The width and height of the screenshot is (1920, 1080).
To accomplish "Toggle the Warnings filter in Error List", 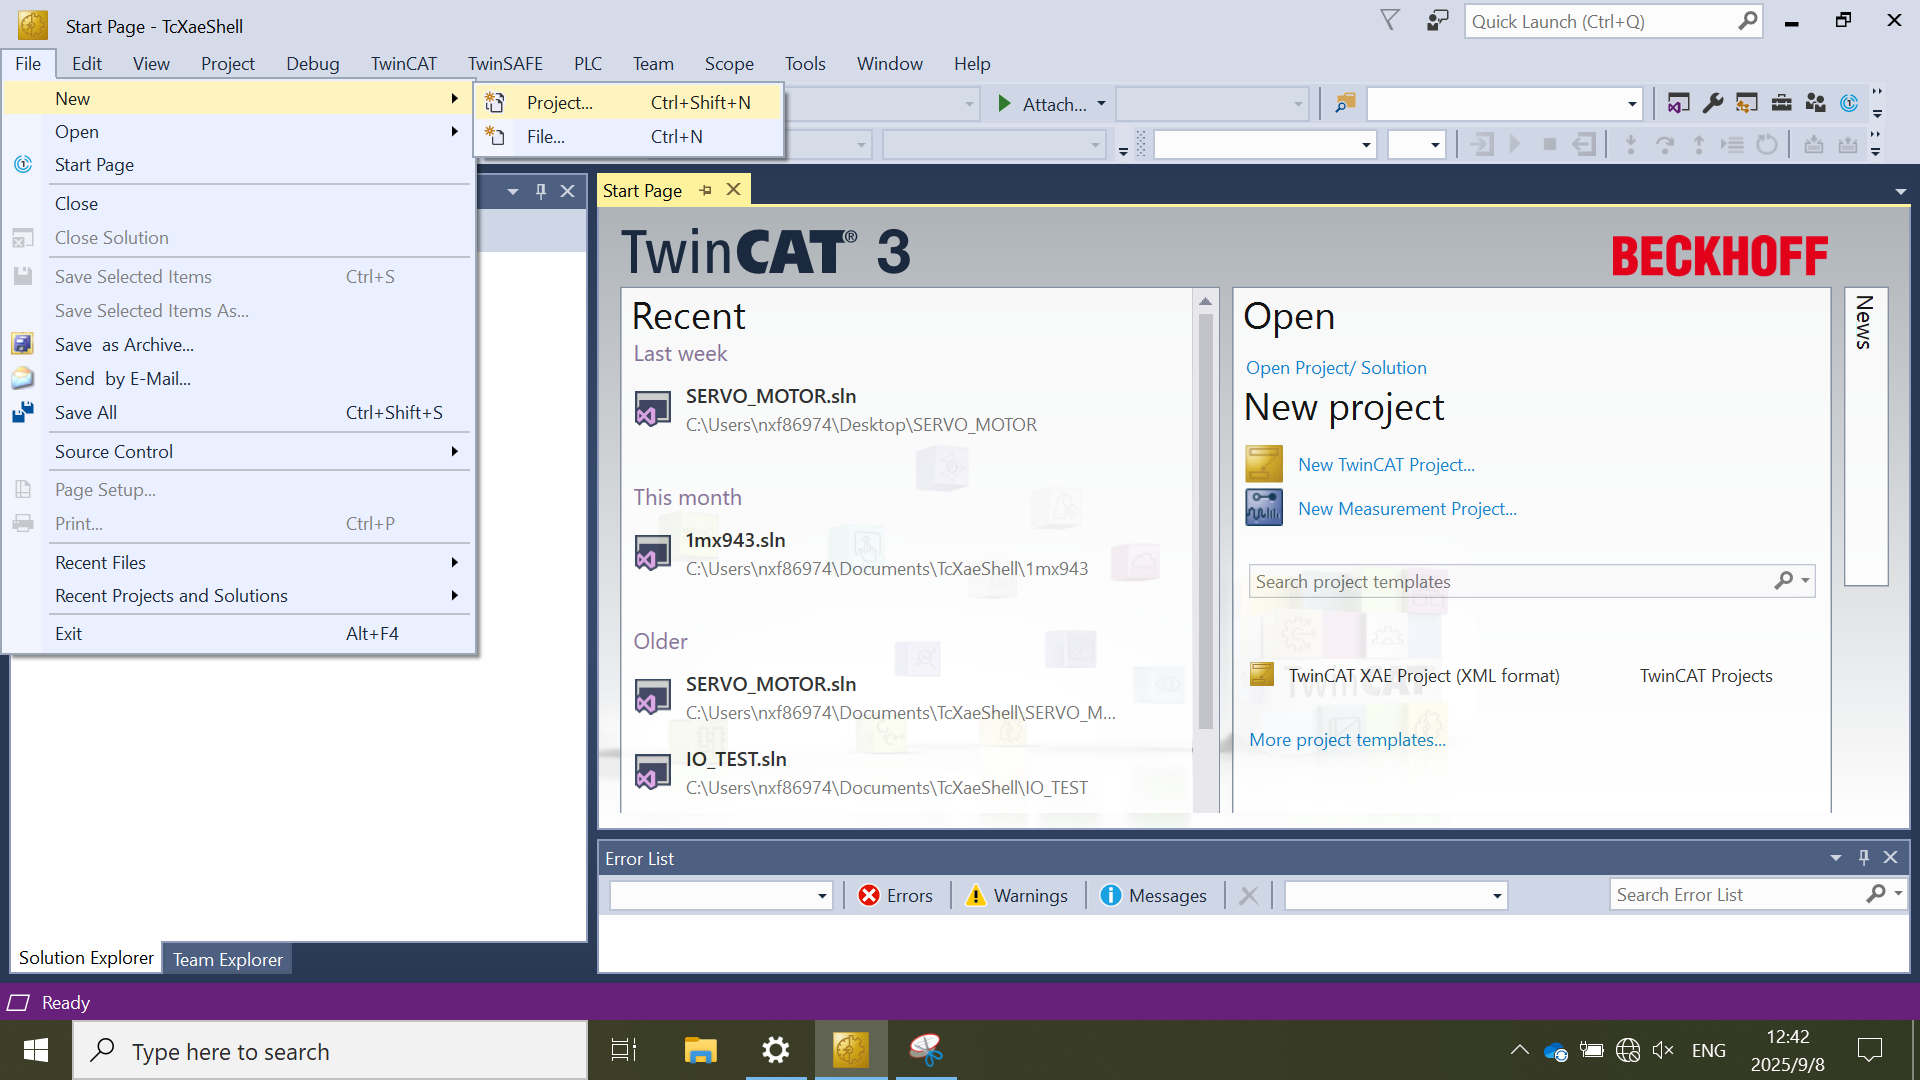I will pos(1017,895).
